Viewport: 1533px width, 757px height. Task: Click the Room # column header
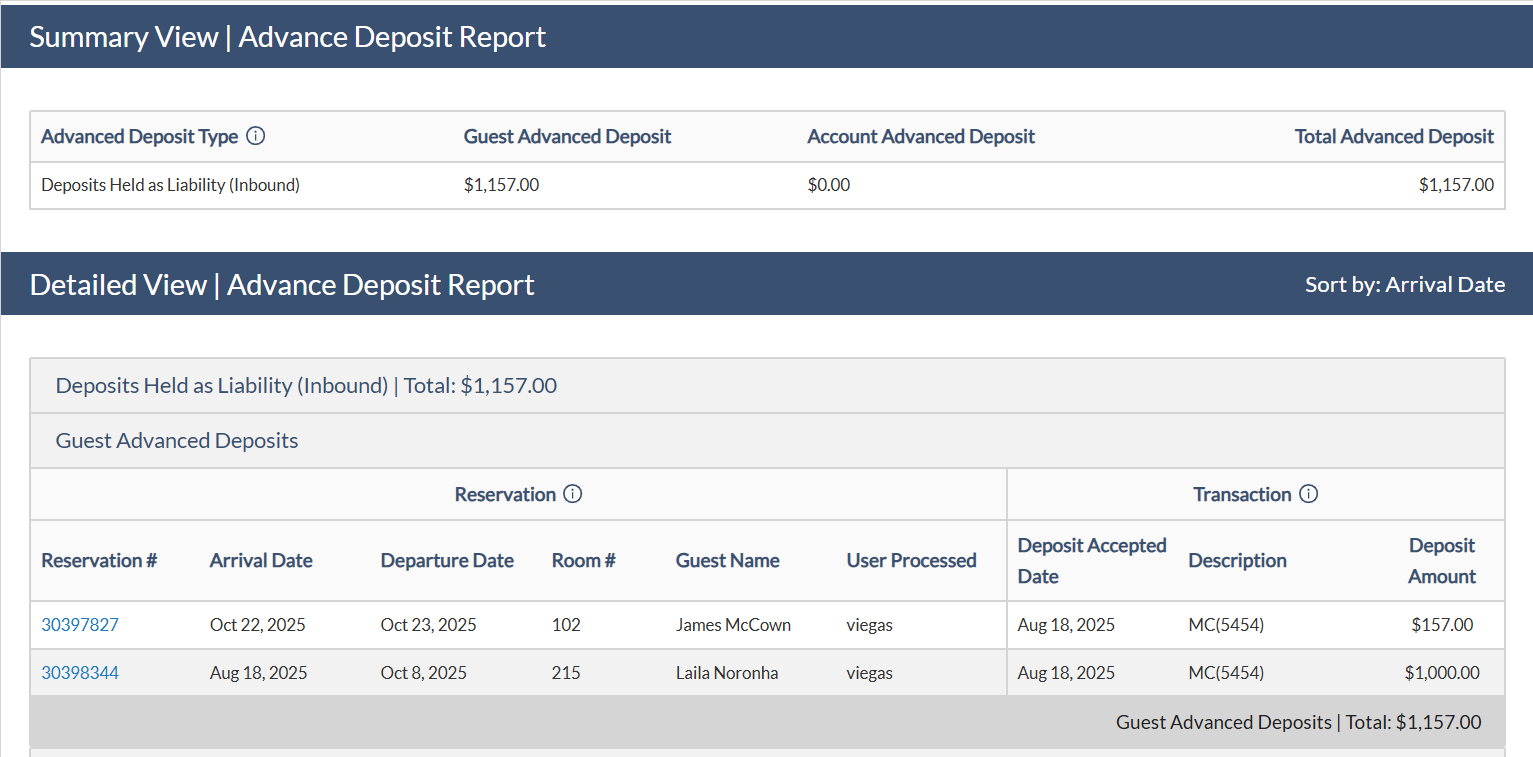[x=583, y=561]
